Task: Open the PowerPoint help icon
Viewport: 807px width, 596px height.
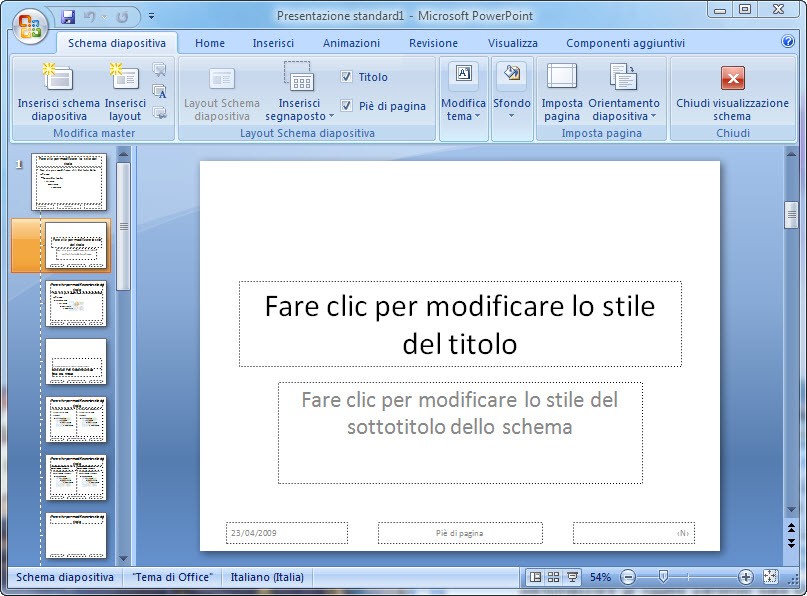Action: [788, 42]
